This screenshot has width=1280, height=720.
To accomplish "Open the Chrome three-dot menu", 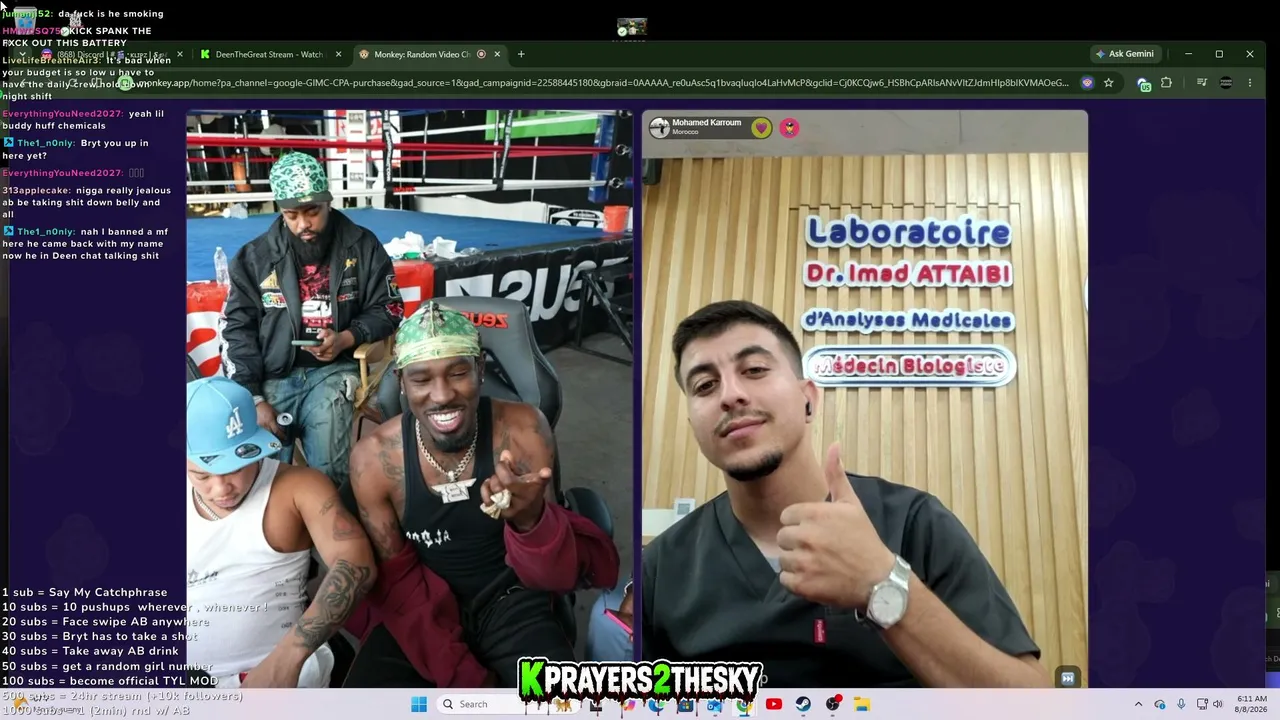I will pos(1249,83).
